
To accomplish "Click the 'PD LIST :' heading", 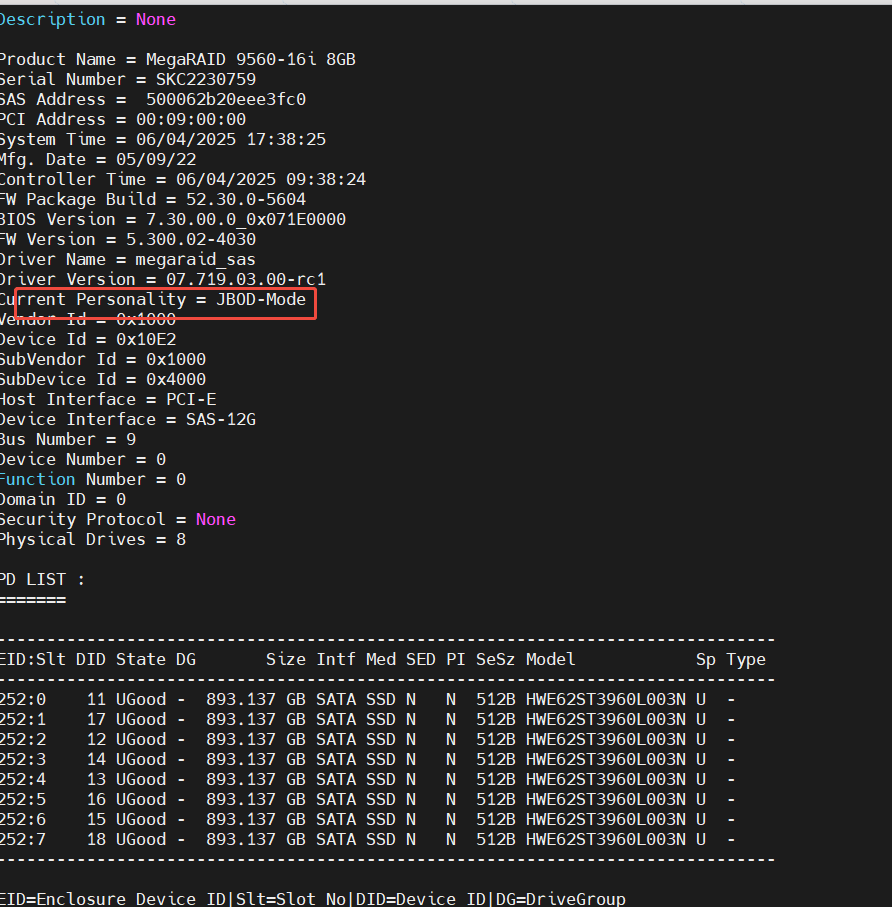I will (x=42, y=580).
